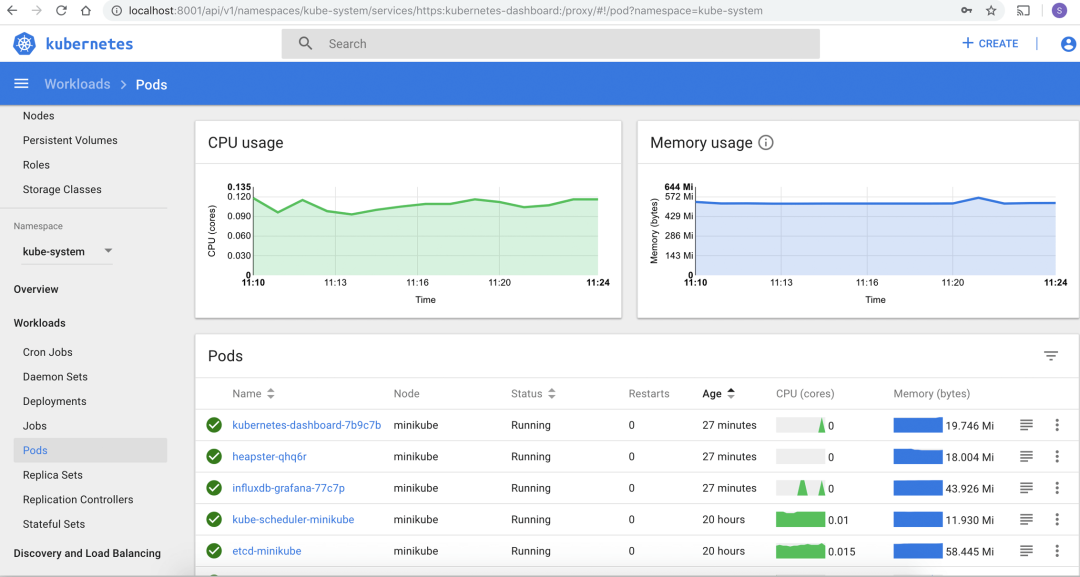Click browser back arrow
Viewport: 1080px width, 577px height.
pyautogui.click(x=12, y=10)
